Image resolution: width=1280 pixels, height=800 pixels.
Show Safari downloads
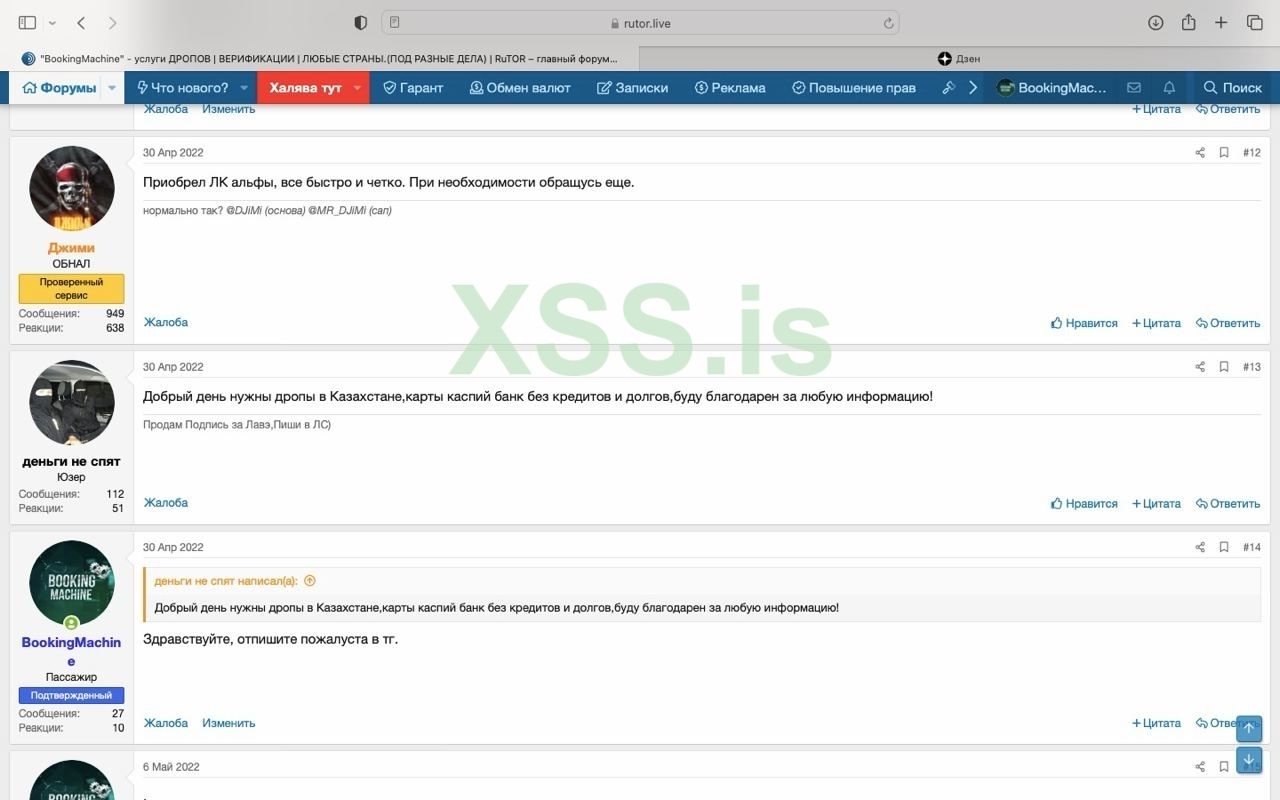click(x=1156, y=23)
